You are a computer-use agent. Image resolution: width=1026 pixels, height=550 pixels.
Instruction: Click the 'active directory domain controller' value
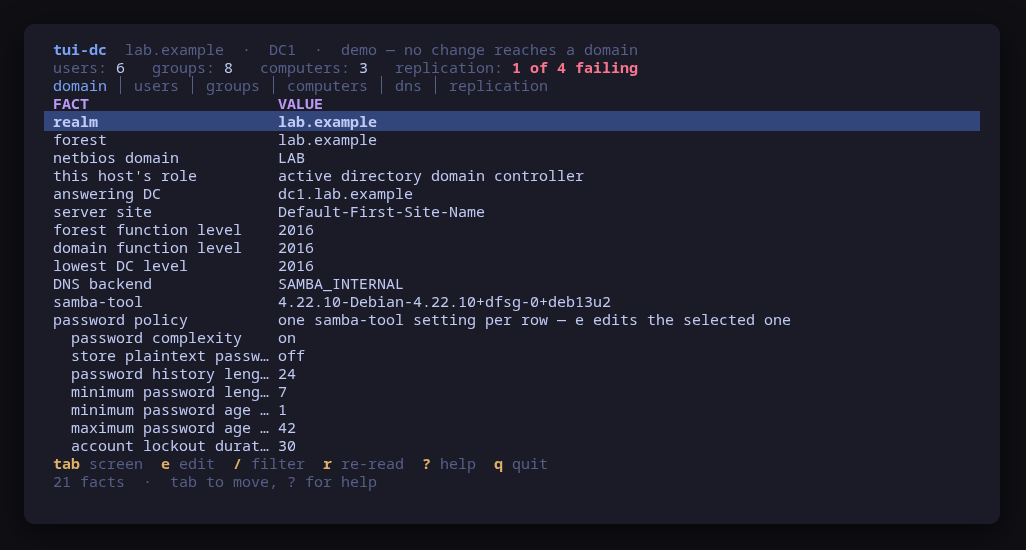(431, 177)
